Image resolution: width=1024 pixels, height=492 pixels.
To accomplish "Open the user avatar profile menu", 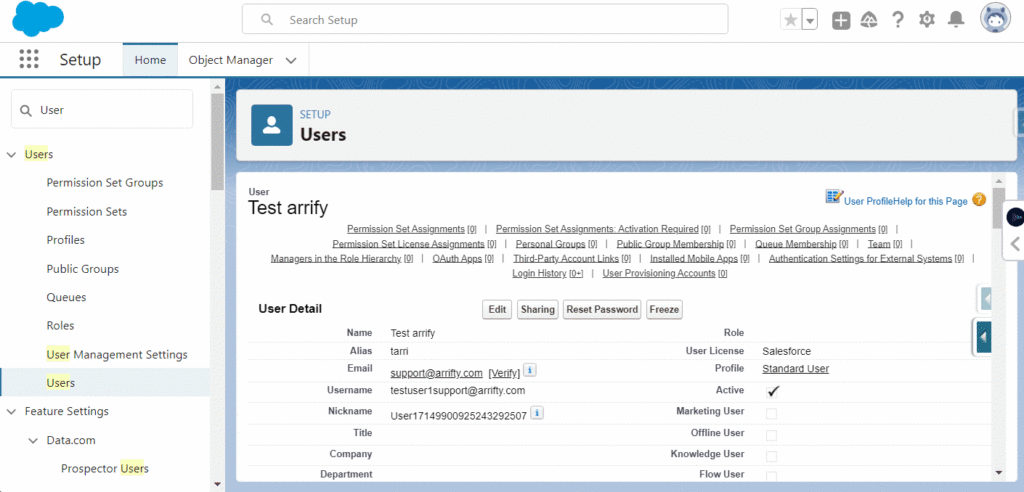I will [995, 19].
